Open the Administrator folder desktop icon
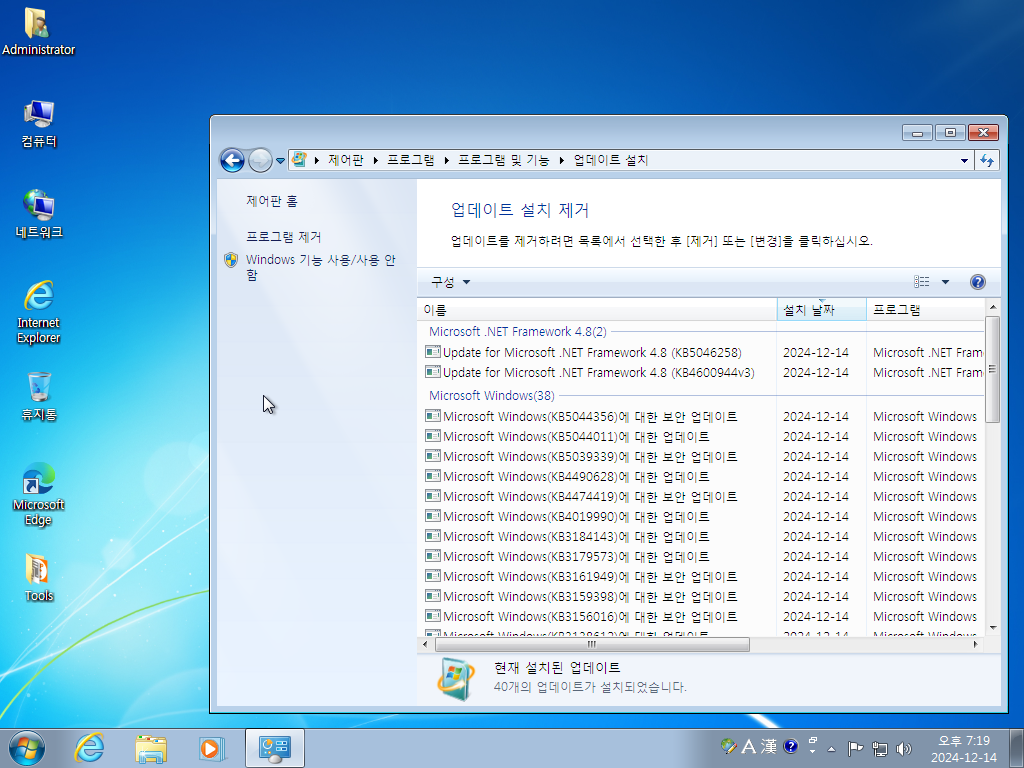 [x=38, y=31]
